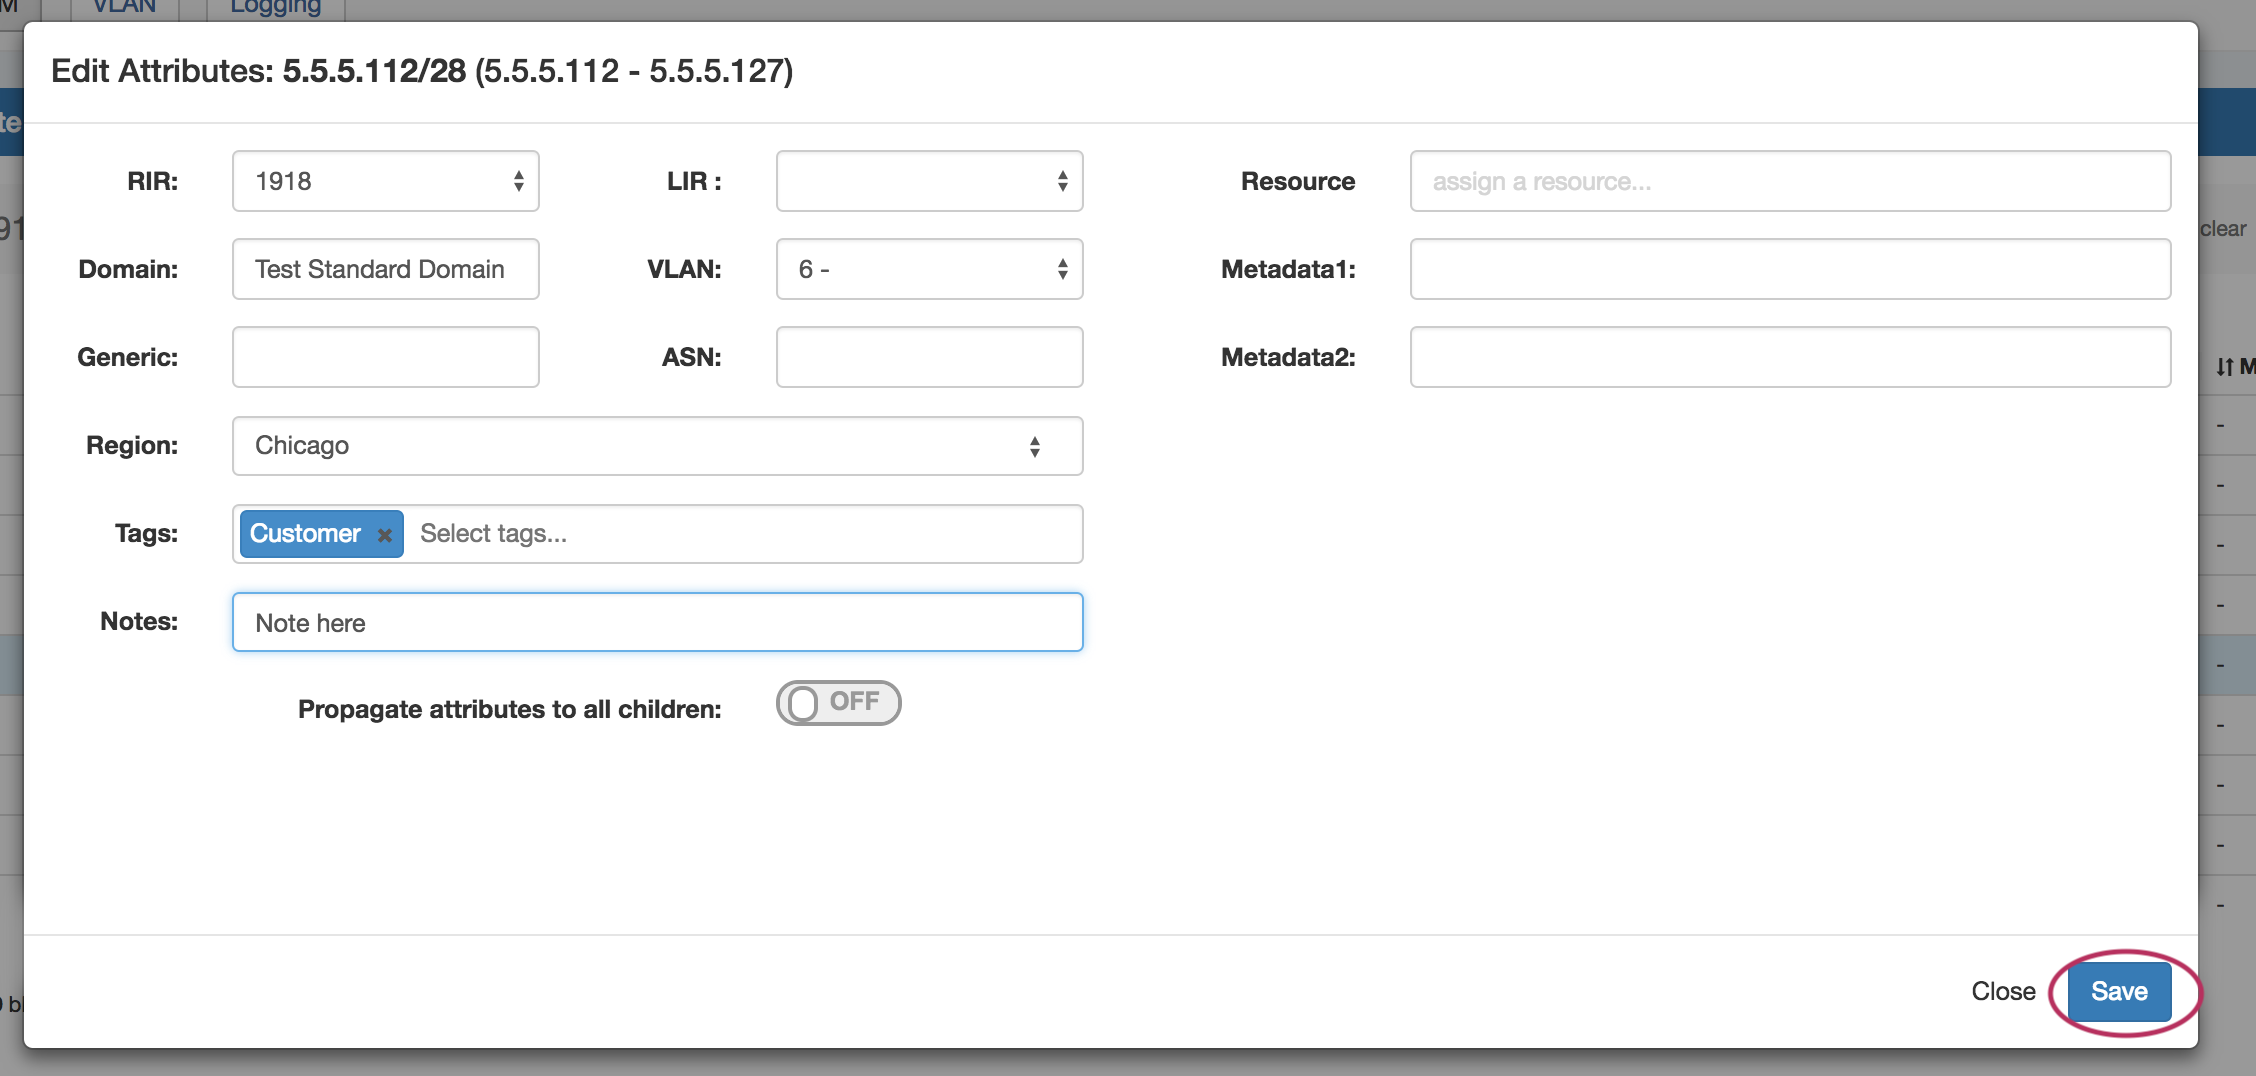Click the Notes field containing Note here
Viewport: 2256px width, 1076px height.
(x=657, y=622)
